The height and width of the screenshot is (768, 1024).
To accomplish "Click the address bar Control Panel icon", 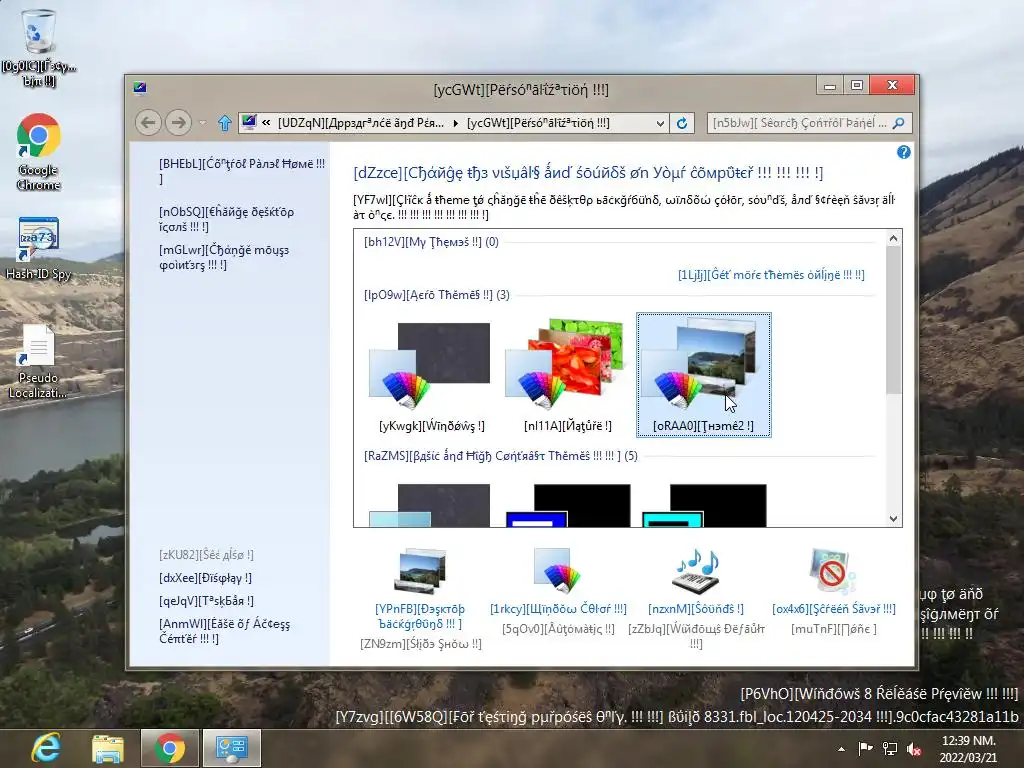I will click(249, 122).
